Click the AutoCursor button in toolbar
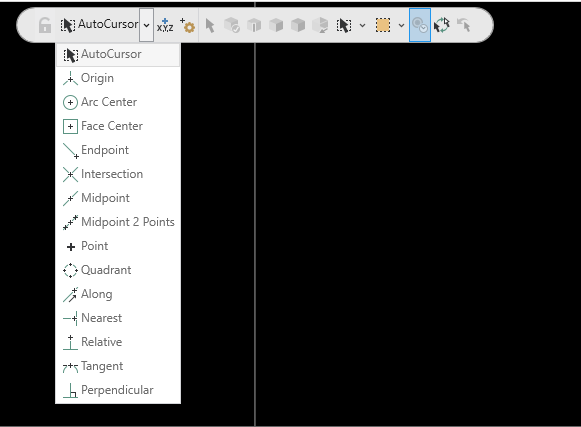The image size is (581, 427). click(99, 25)
